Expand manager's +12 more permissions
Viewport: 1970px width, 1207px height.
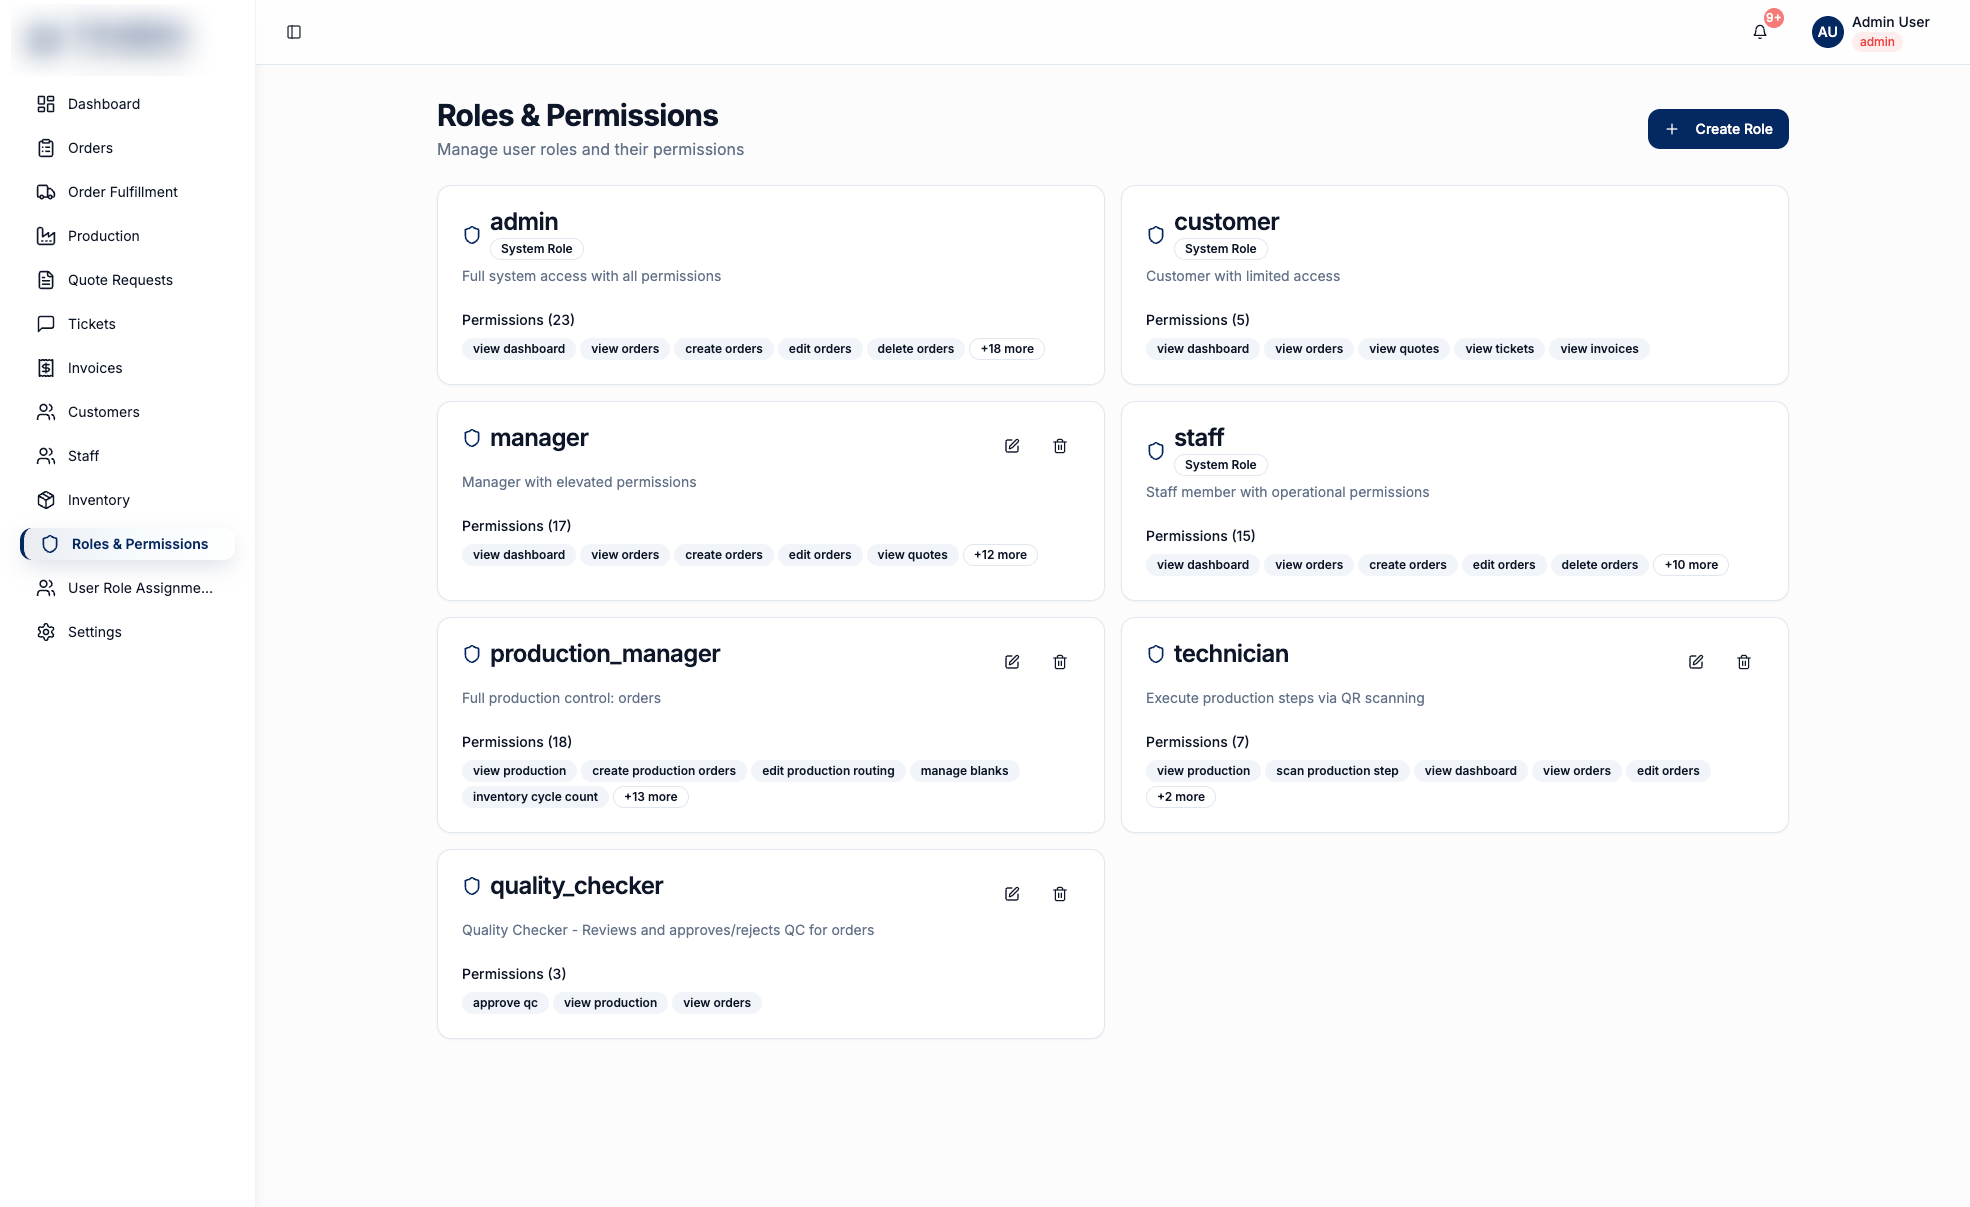click(x=1000, y=555)
